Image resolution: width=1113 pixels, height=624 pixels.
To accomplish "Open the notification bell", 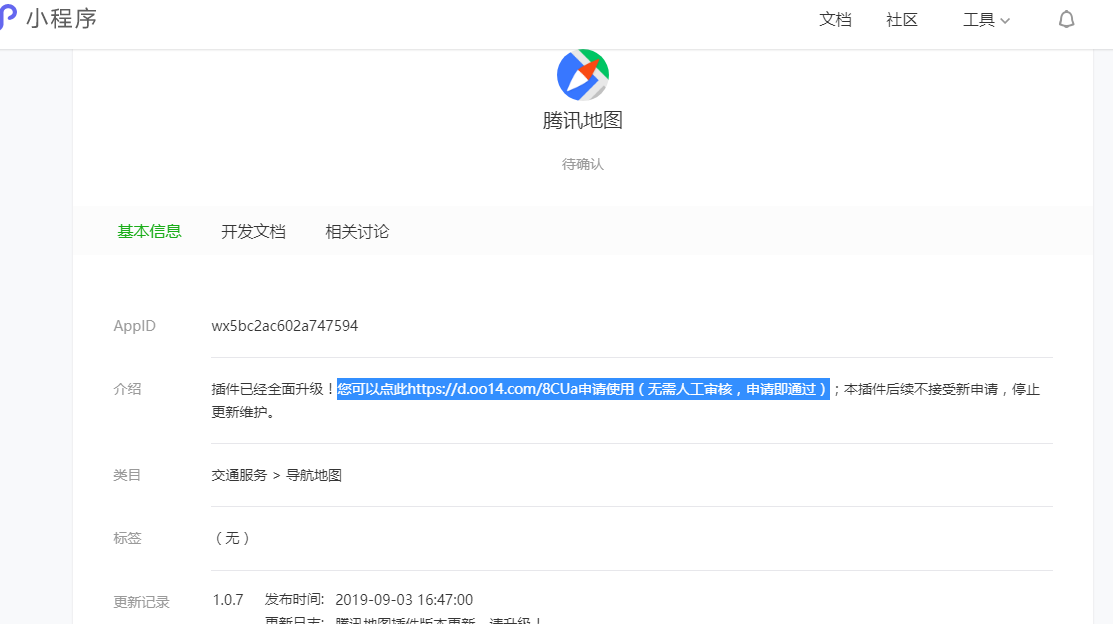I will pos(1066,20).
